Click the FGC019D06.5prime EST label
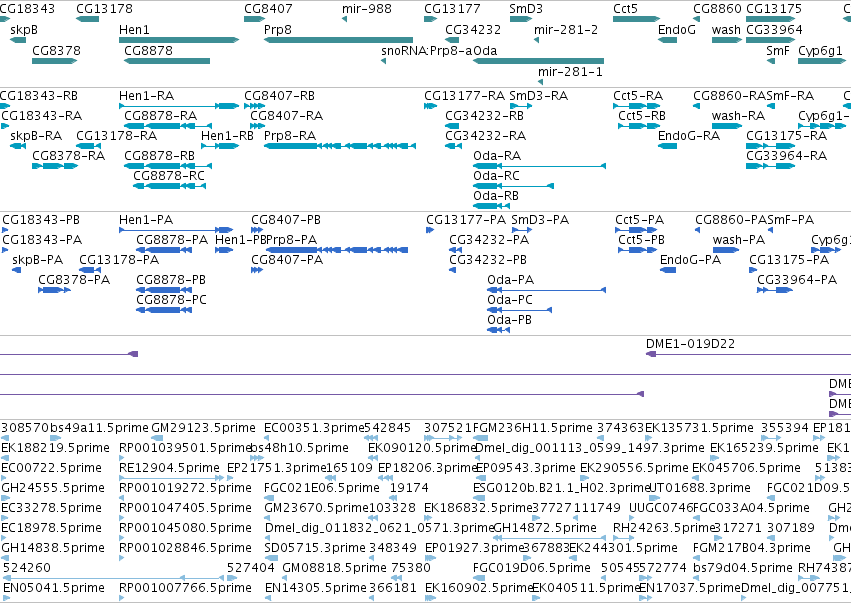The height and width of the screenshot is (603, 851). pyautogui.click(x=532, y=567)
